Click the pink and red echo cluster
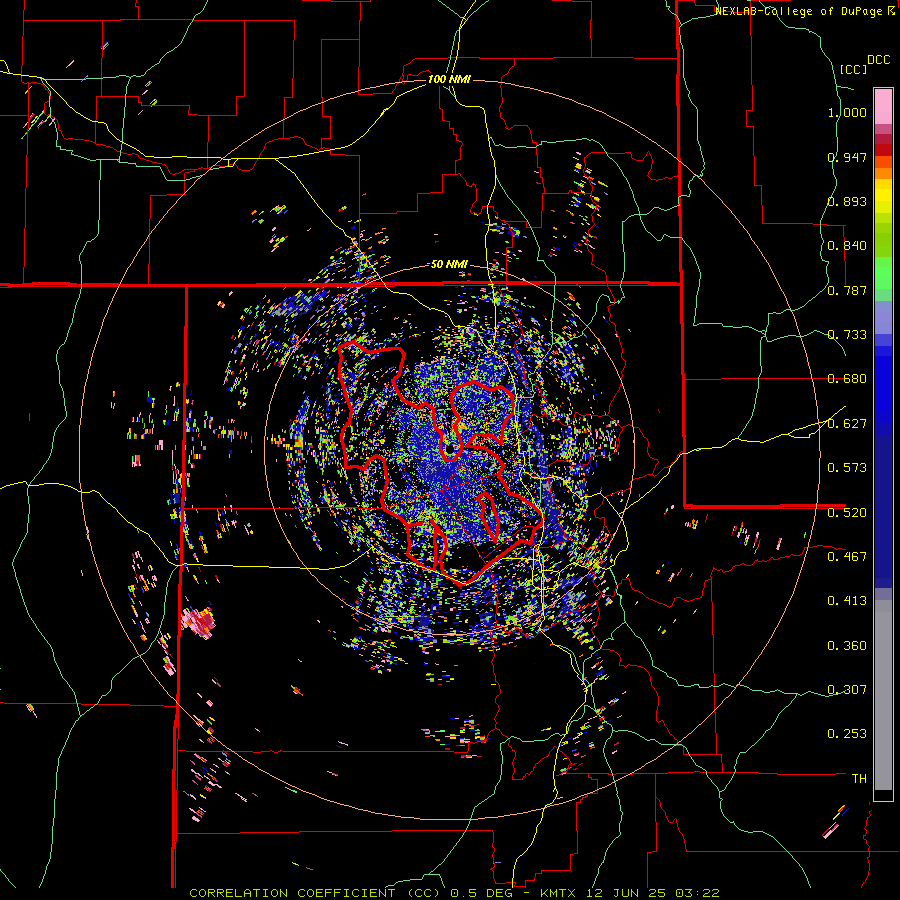900x900 pixels. pos(199,621)
